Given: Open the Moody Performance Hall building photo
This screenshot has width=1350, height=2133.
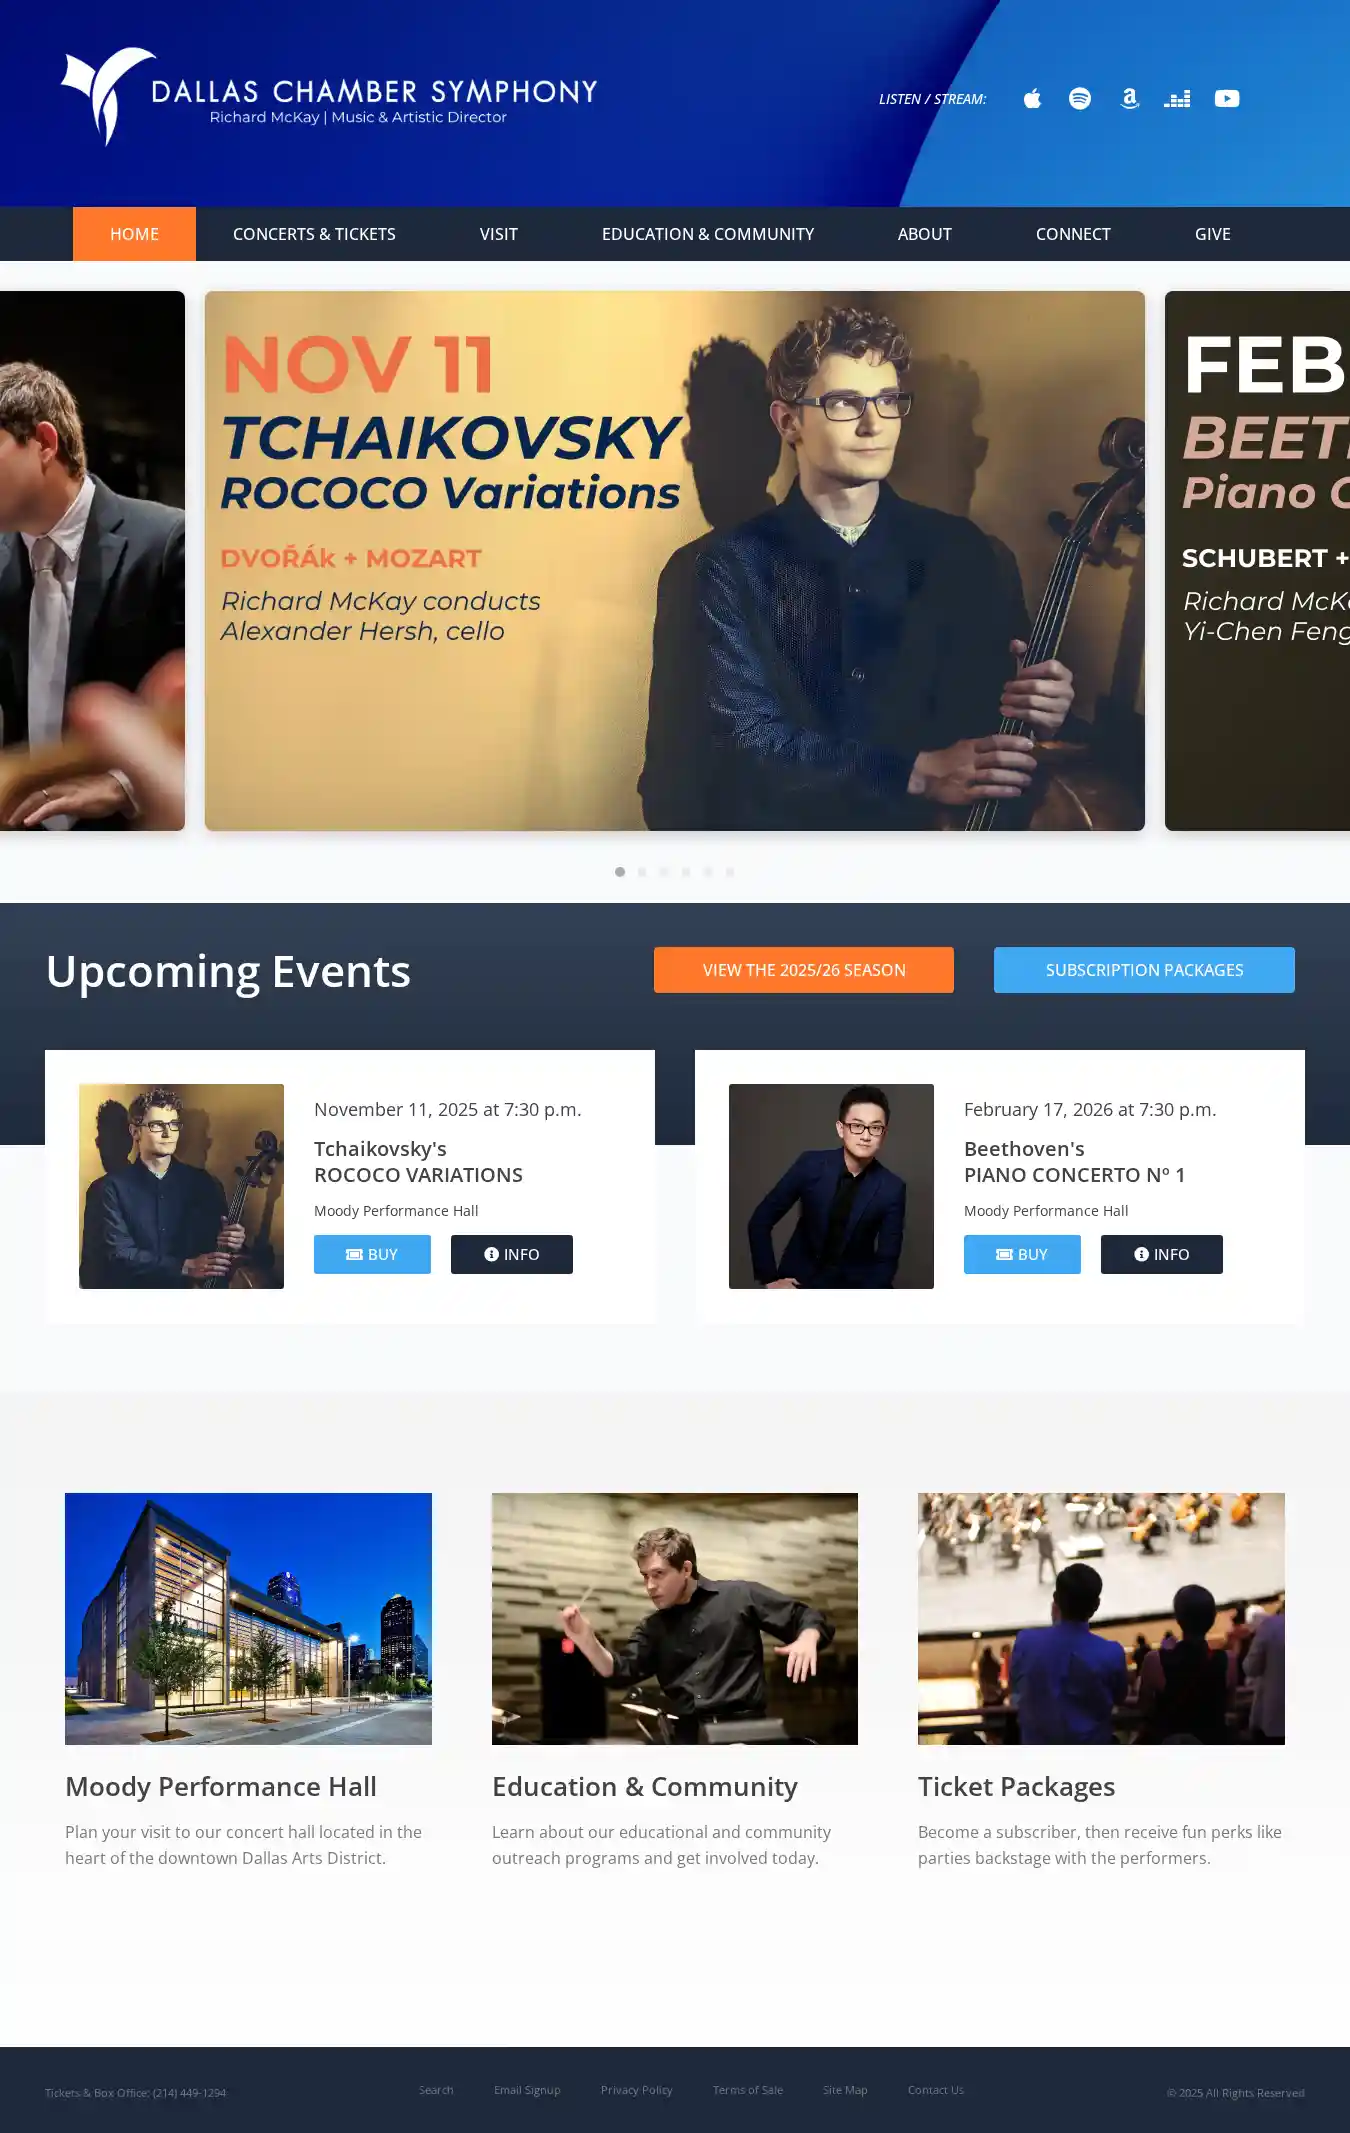Looking at the screenshot, I should (x=248, y=1619).
